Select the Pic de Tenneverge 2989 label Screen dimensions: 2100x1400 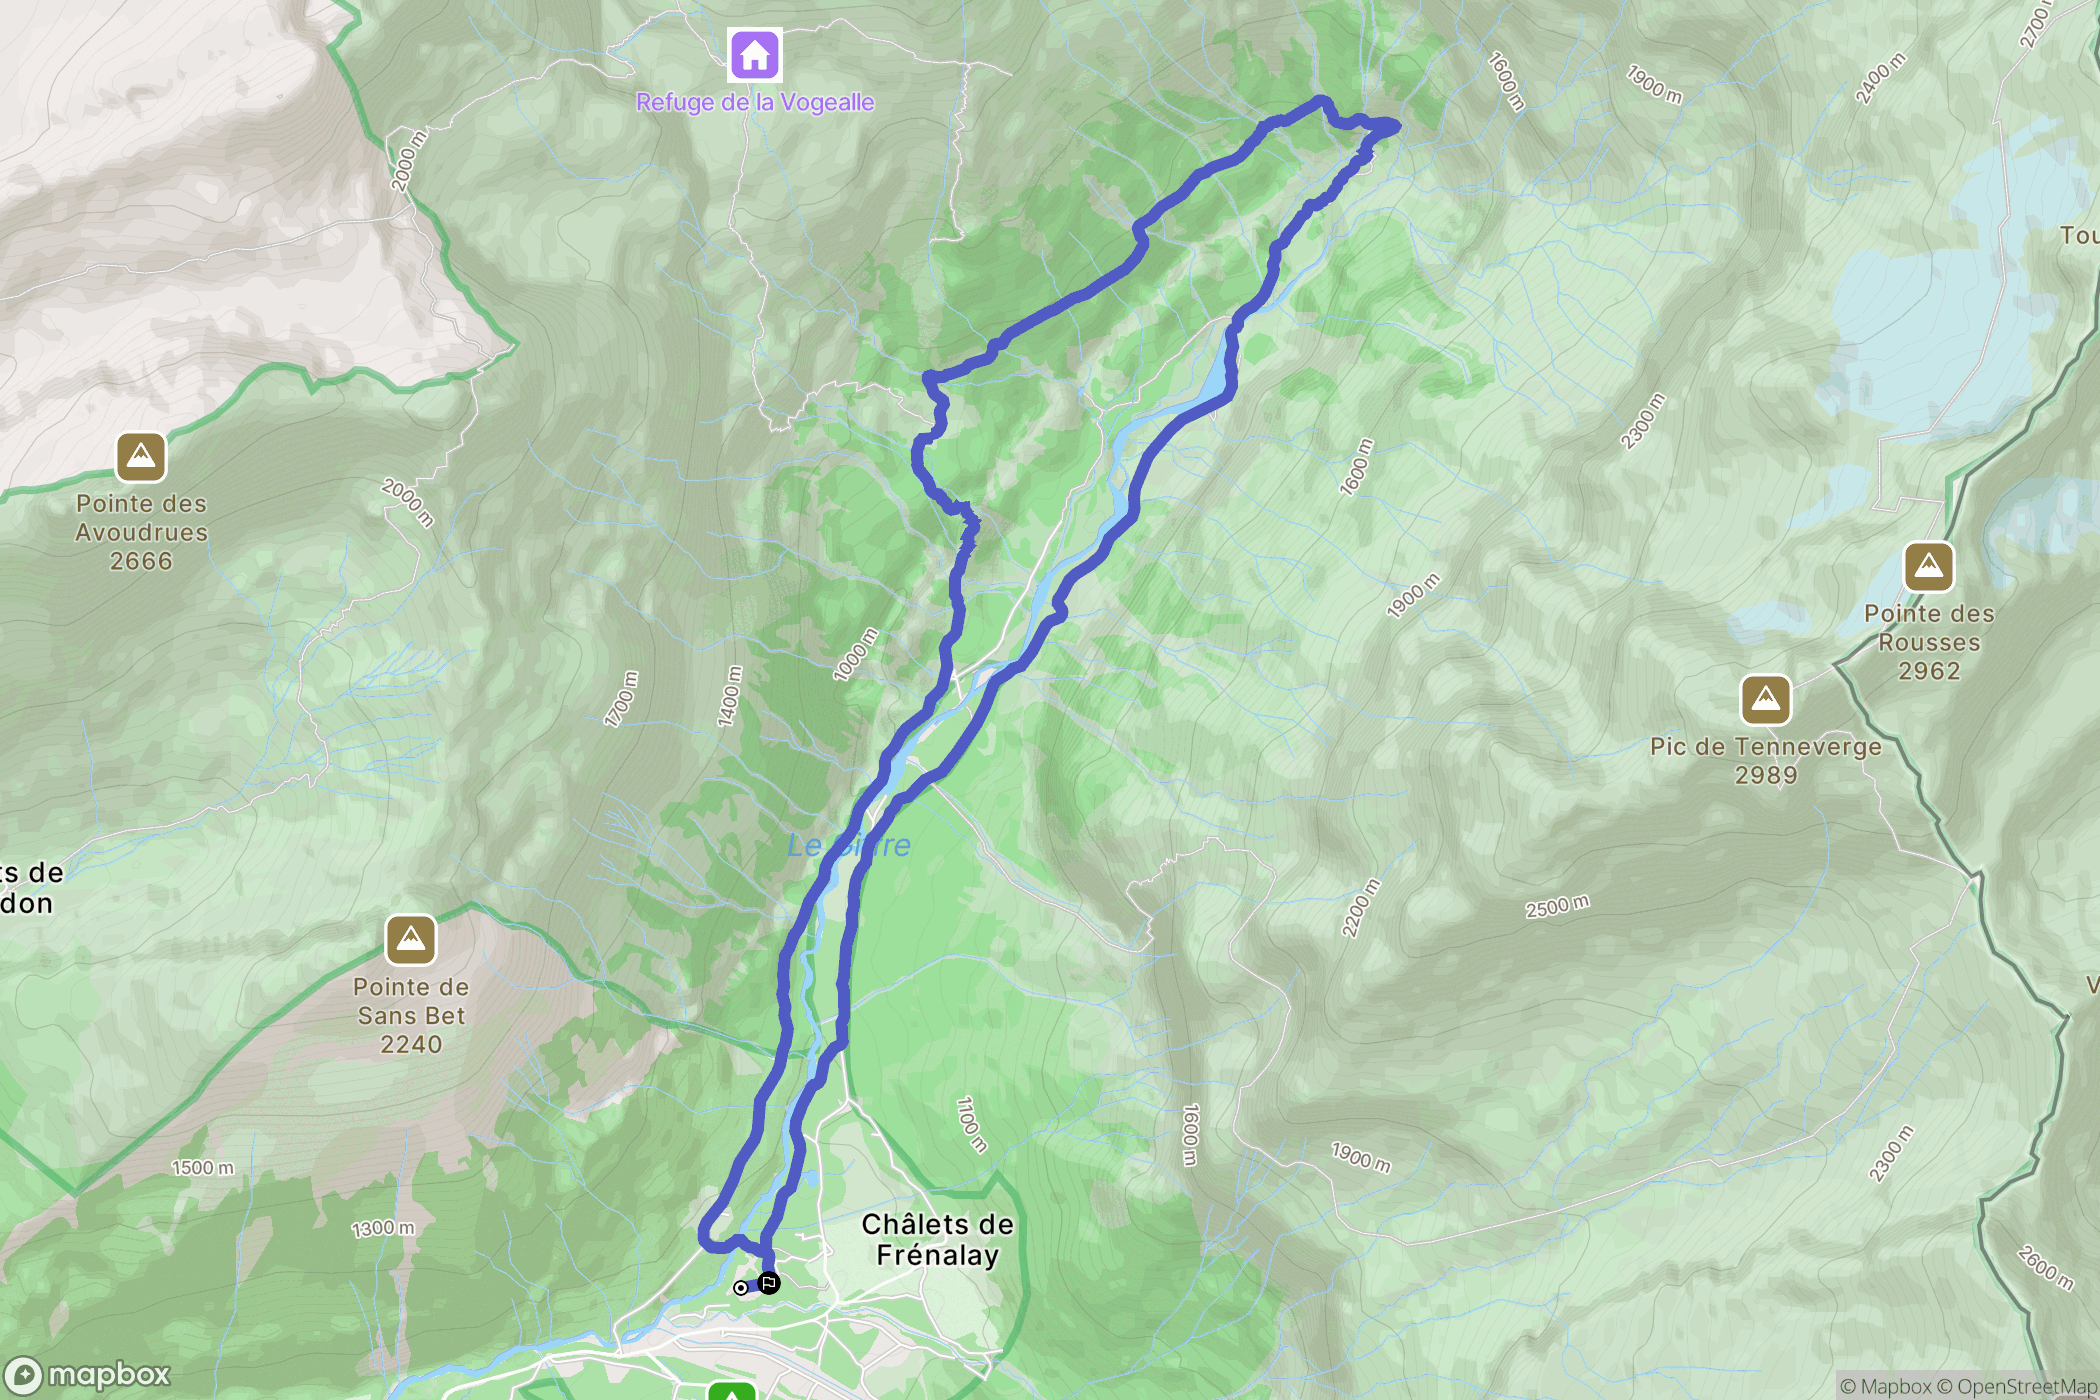click(x=1766, y=761)
